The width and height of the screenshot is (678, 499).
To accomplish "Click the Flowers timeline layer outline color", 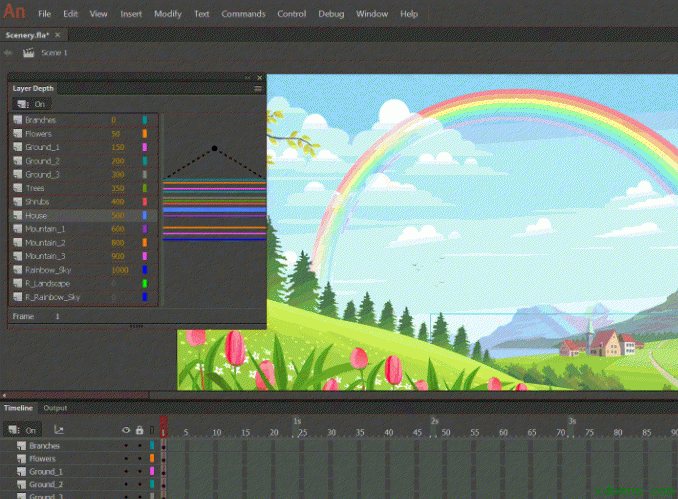I will 152,458.
